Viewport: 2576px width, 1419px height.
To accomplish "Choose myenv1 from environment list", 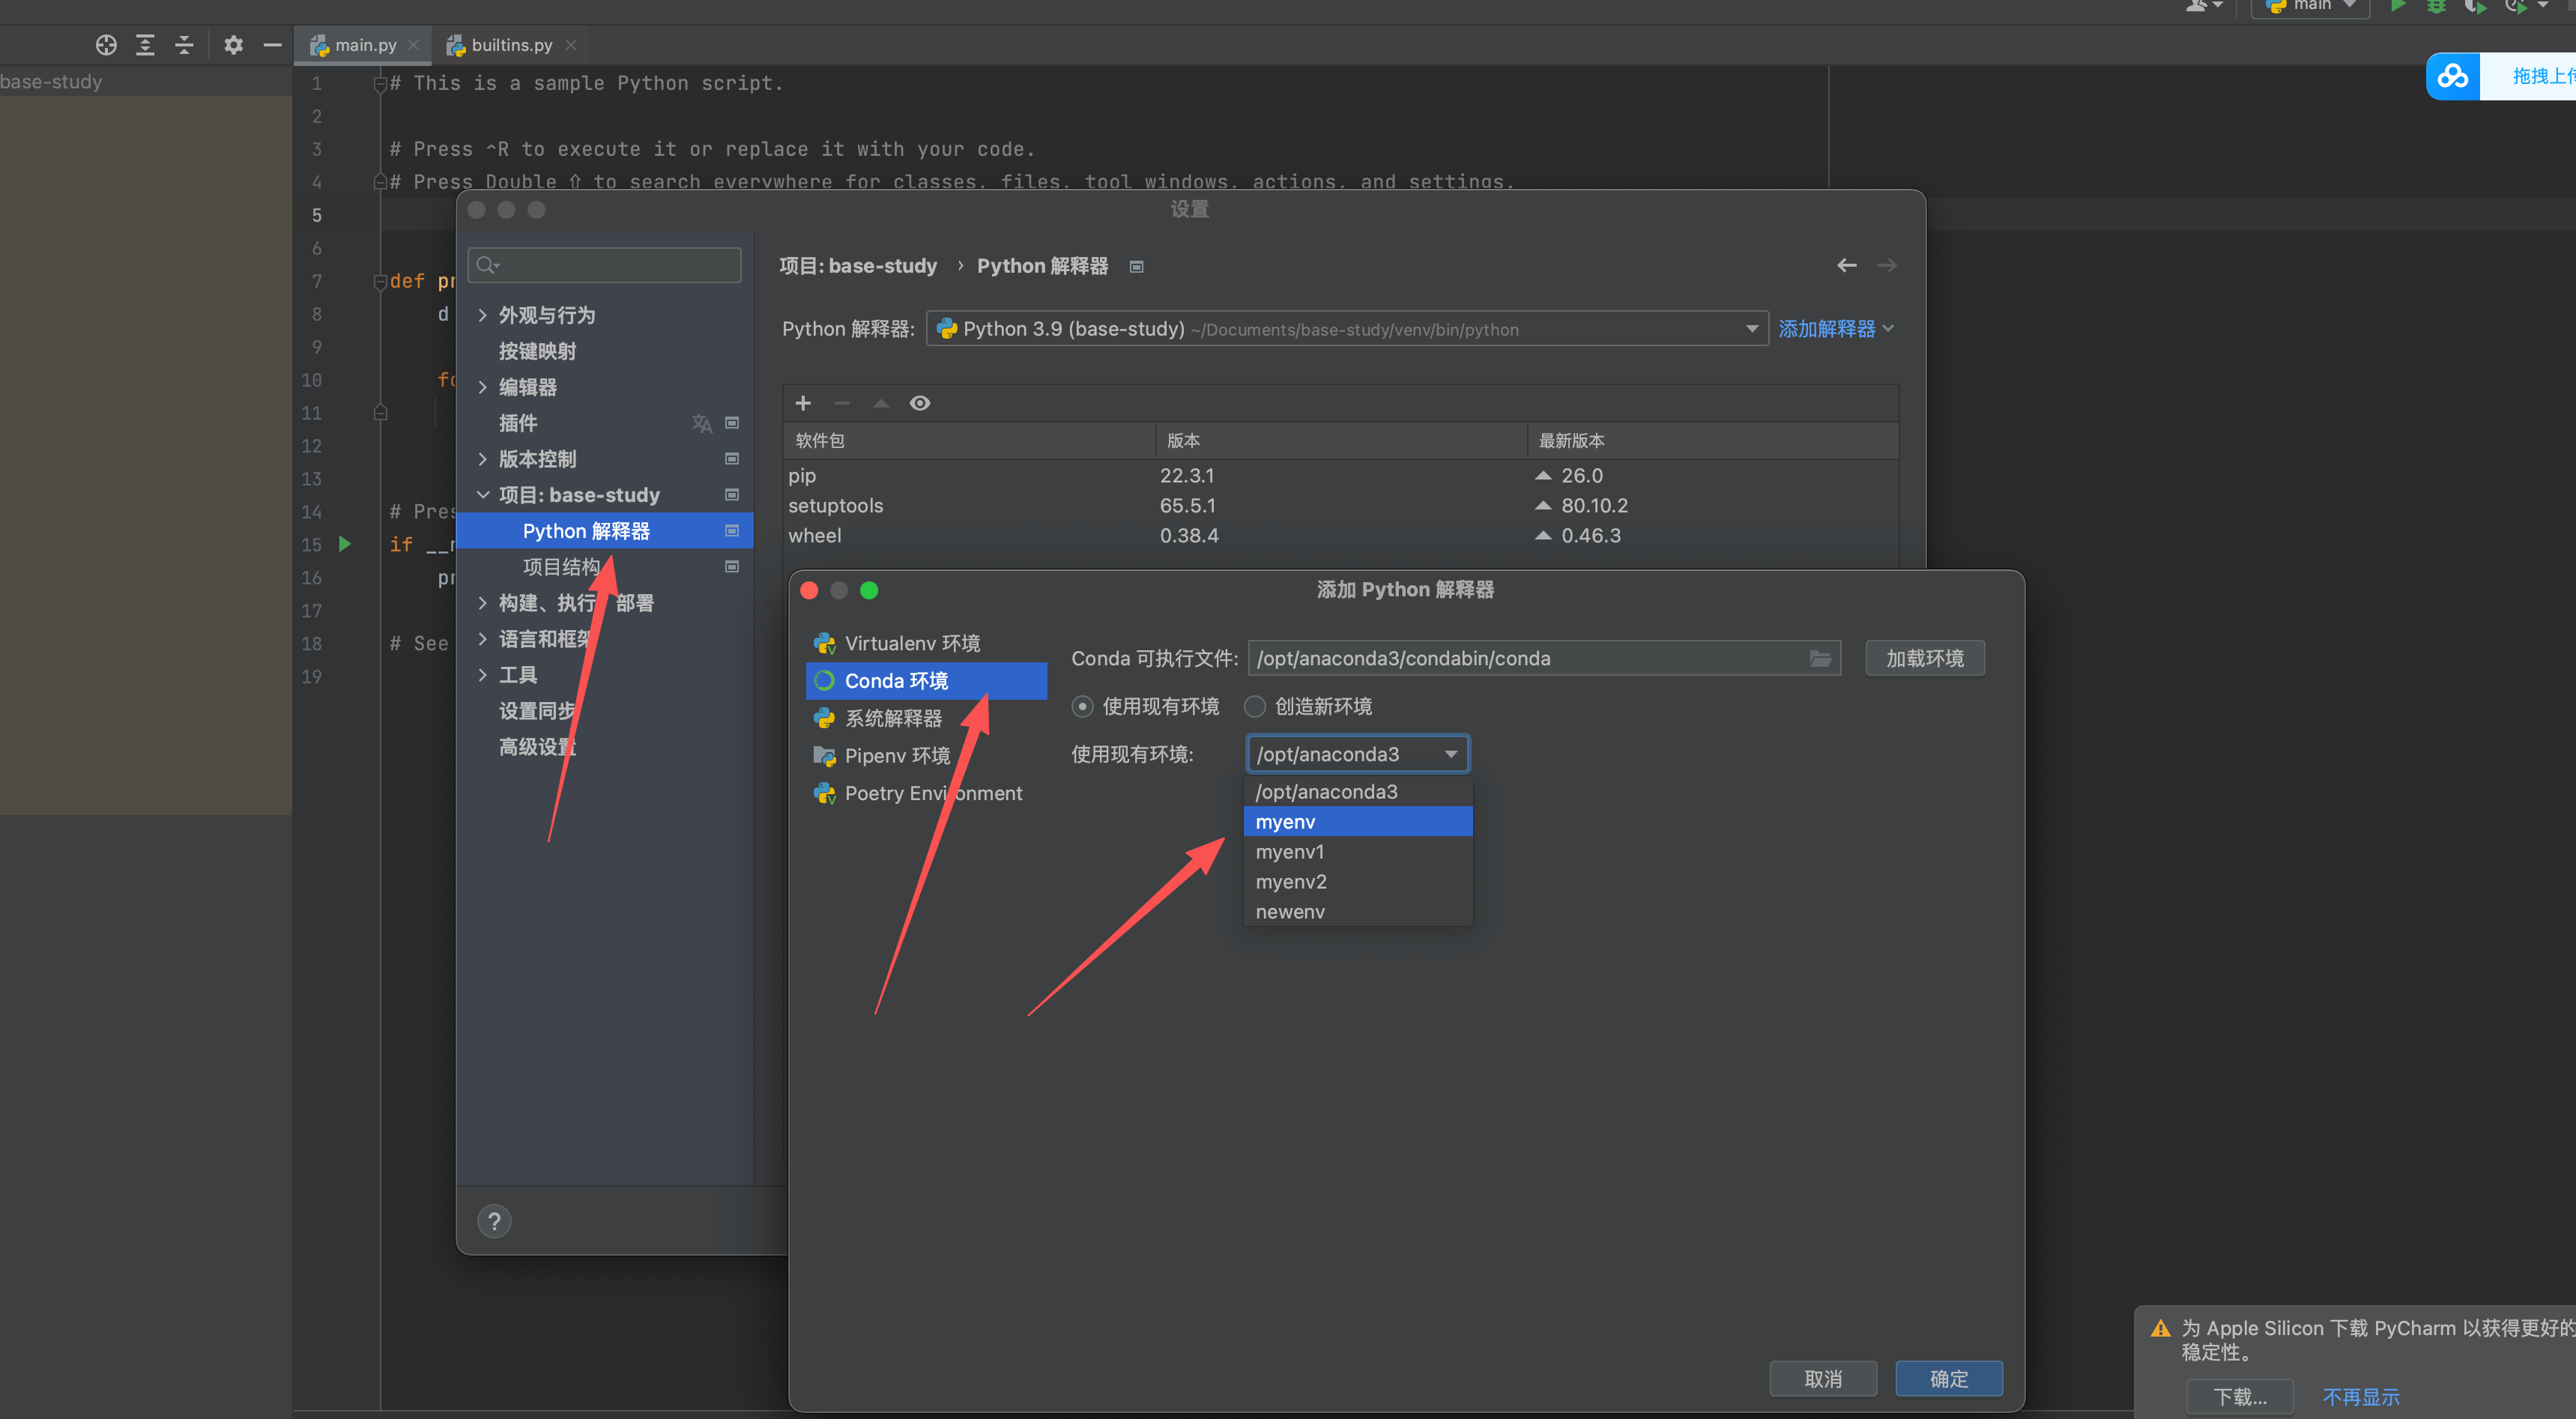I will pyautogui.click(x=1290, y=852).
